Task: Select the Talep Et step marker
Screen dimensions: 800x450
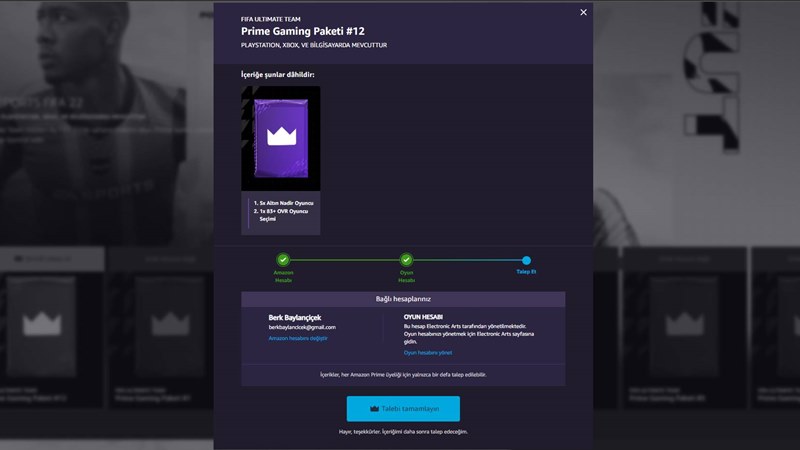Action: [x=527, y=260]
